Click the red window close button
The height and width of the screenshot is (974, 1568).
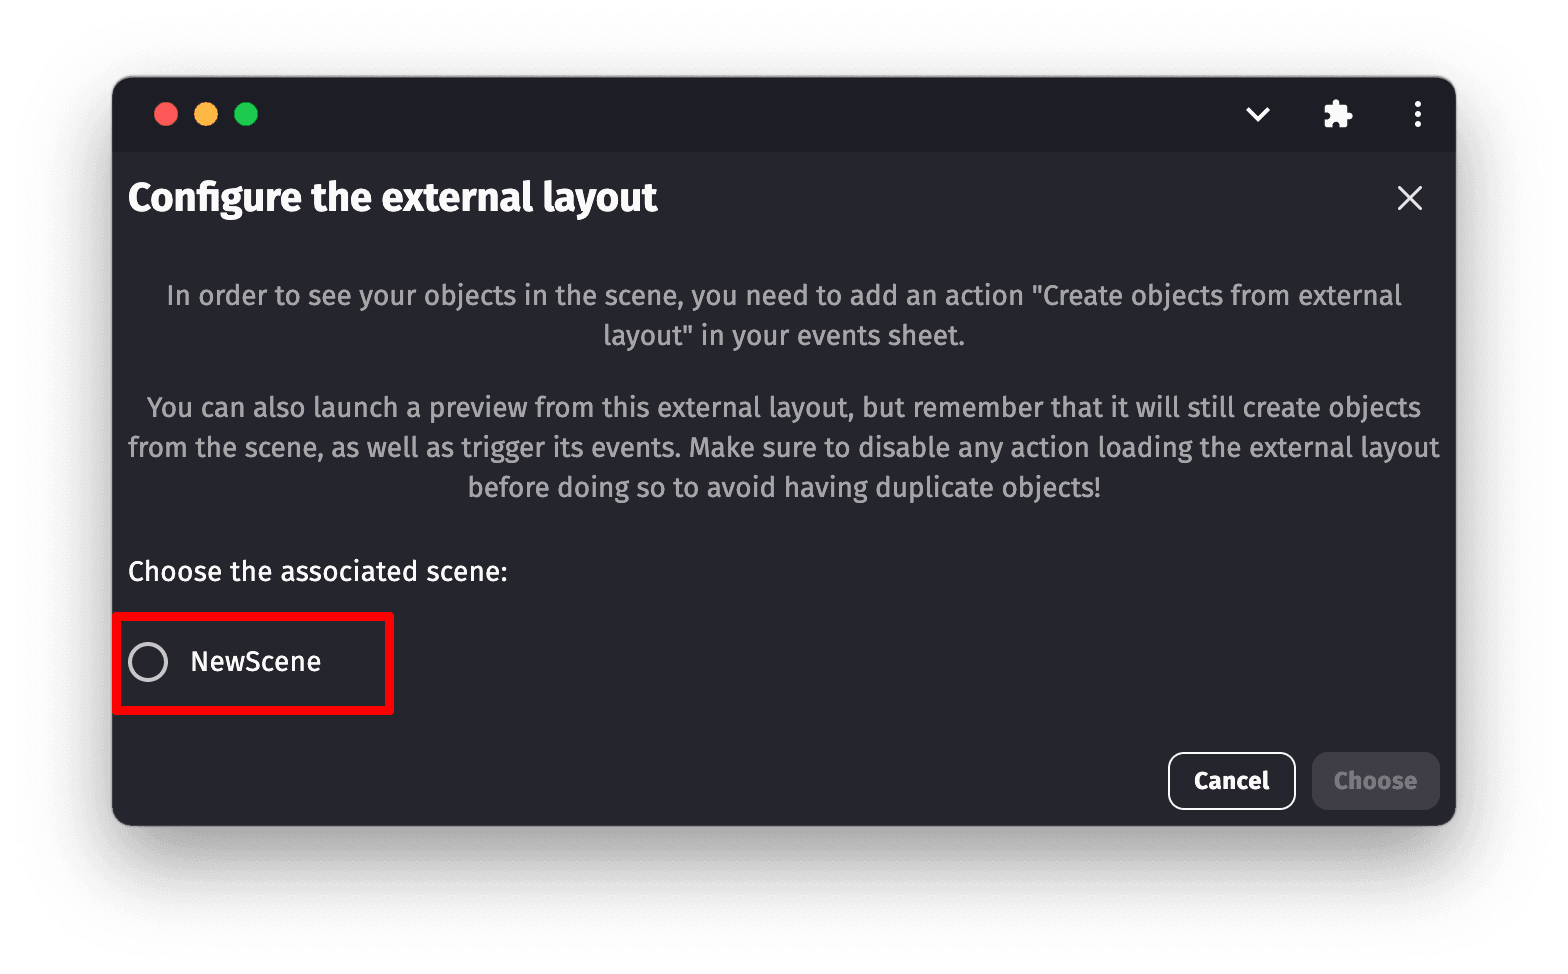tap(166, 114)
